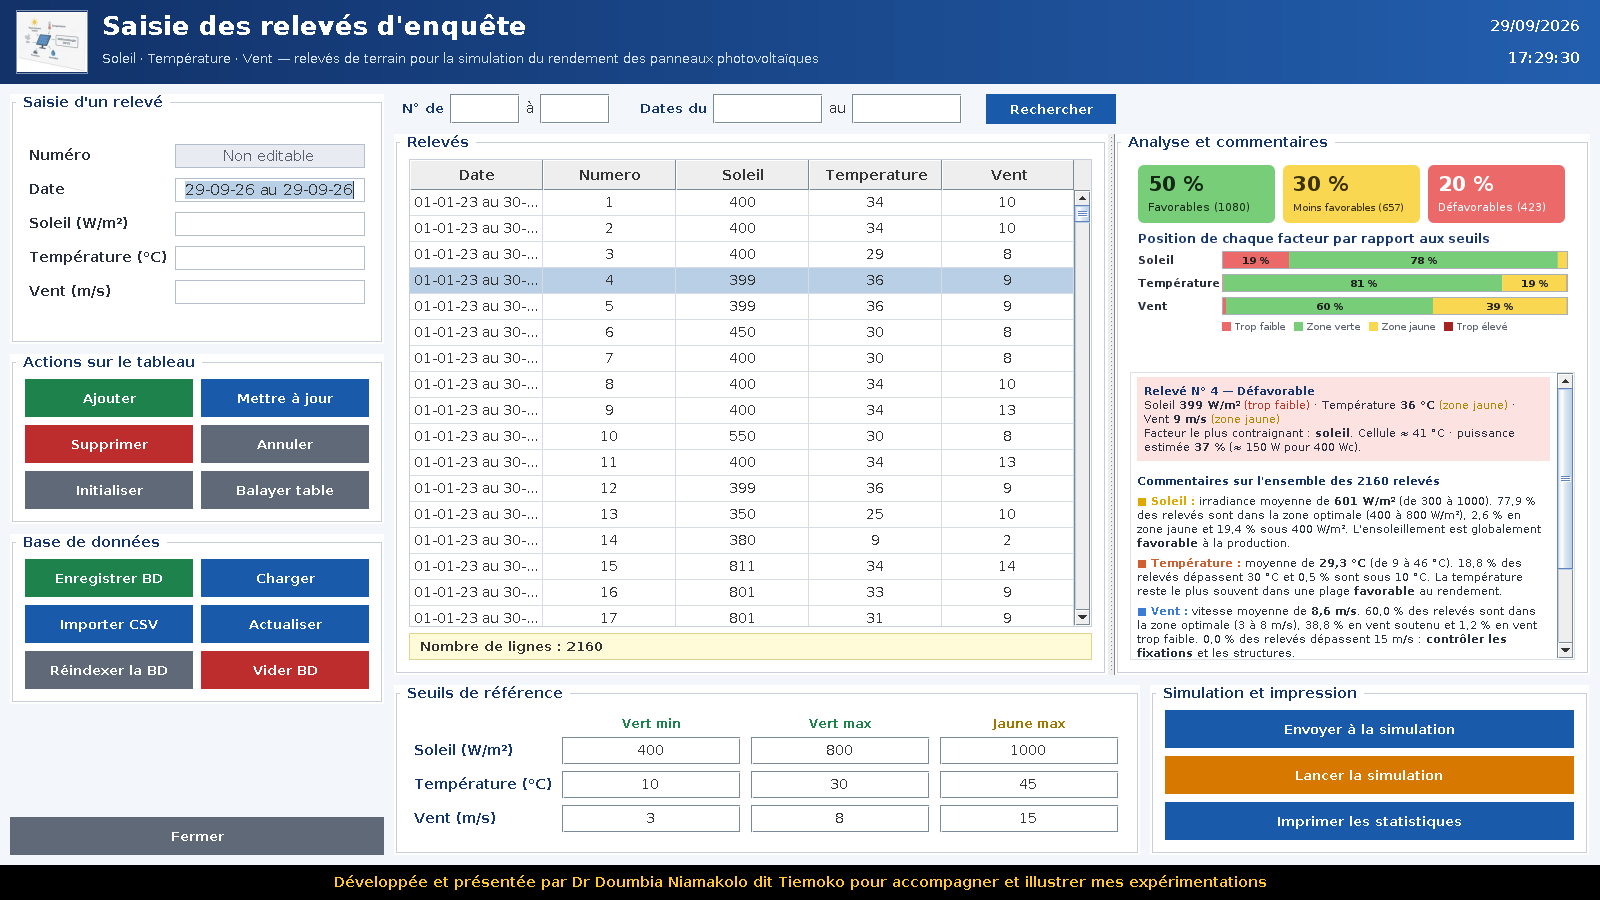Click the orange Lancer la simulation button

[x=1369, y=775]
